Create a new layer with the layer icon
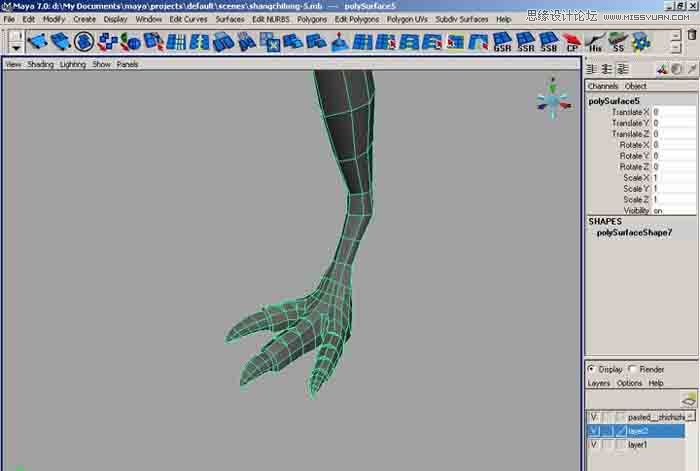This screenshot has height=471, width=700. tap(688, 399)
